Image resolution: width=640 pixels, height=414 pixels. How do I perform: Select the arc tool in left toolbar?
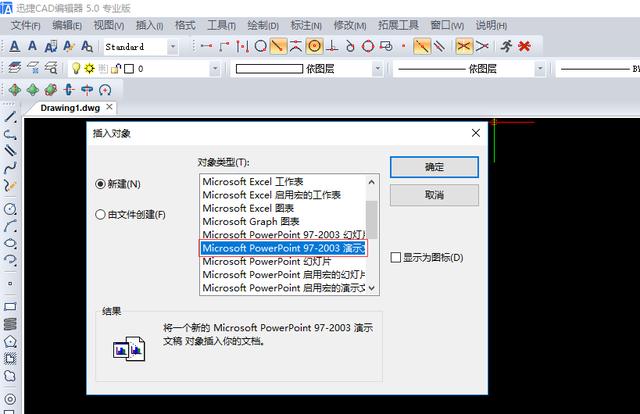point(10,226)
